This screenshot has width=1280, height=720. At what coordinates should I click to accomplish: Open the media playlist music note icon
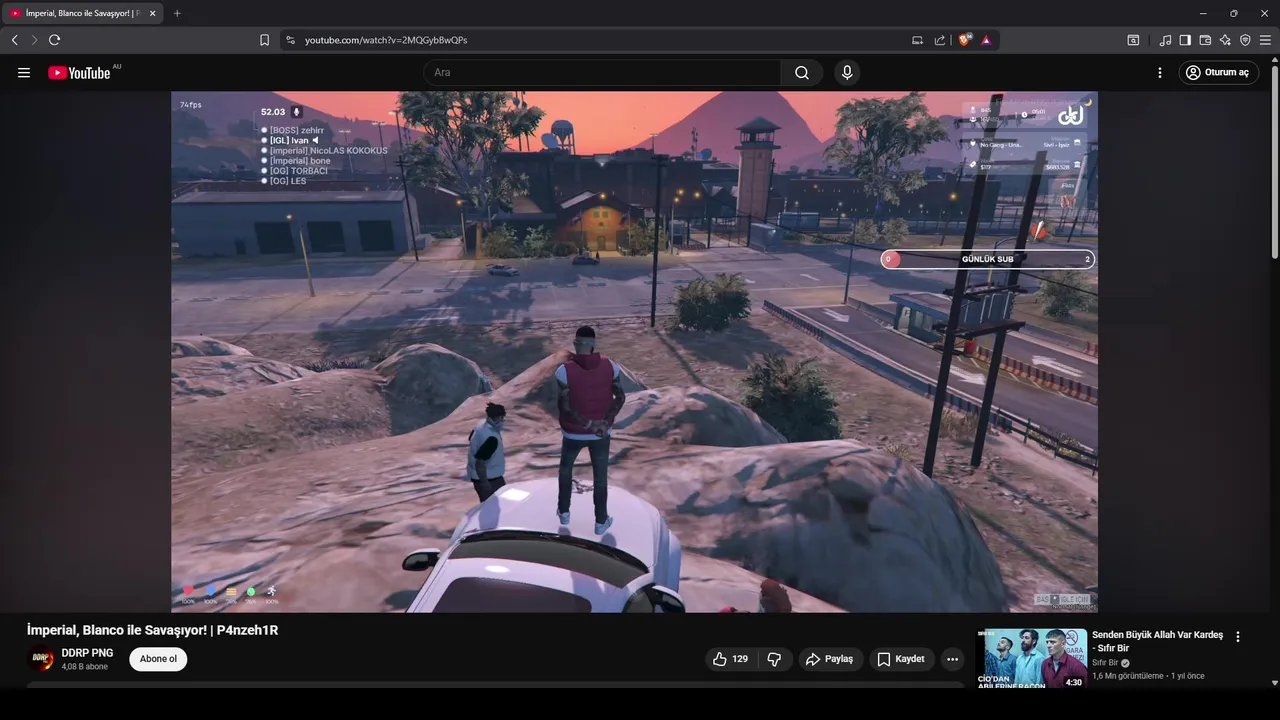1165,40
